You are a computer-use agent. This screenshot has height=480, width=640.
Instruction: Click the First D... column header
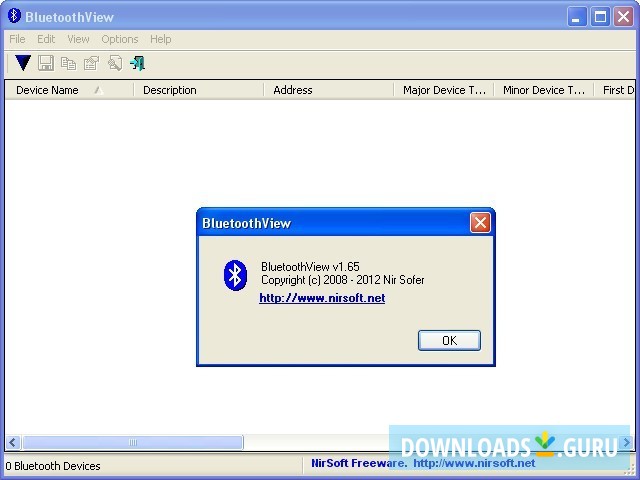coord(614,90)
